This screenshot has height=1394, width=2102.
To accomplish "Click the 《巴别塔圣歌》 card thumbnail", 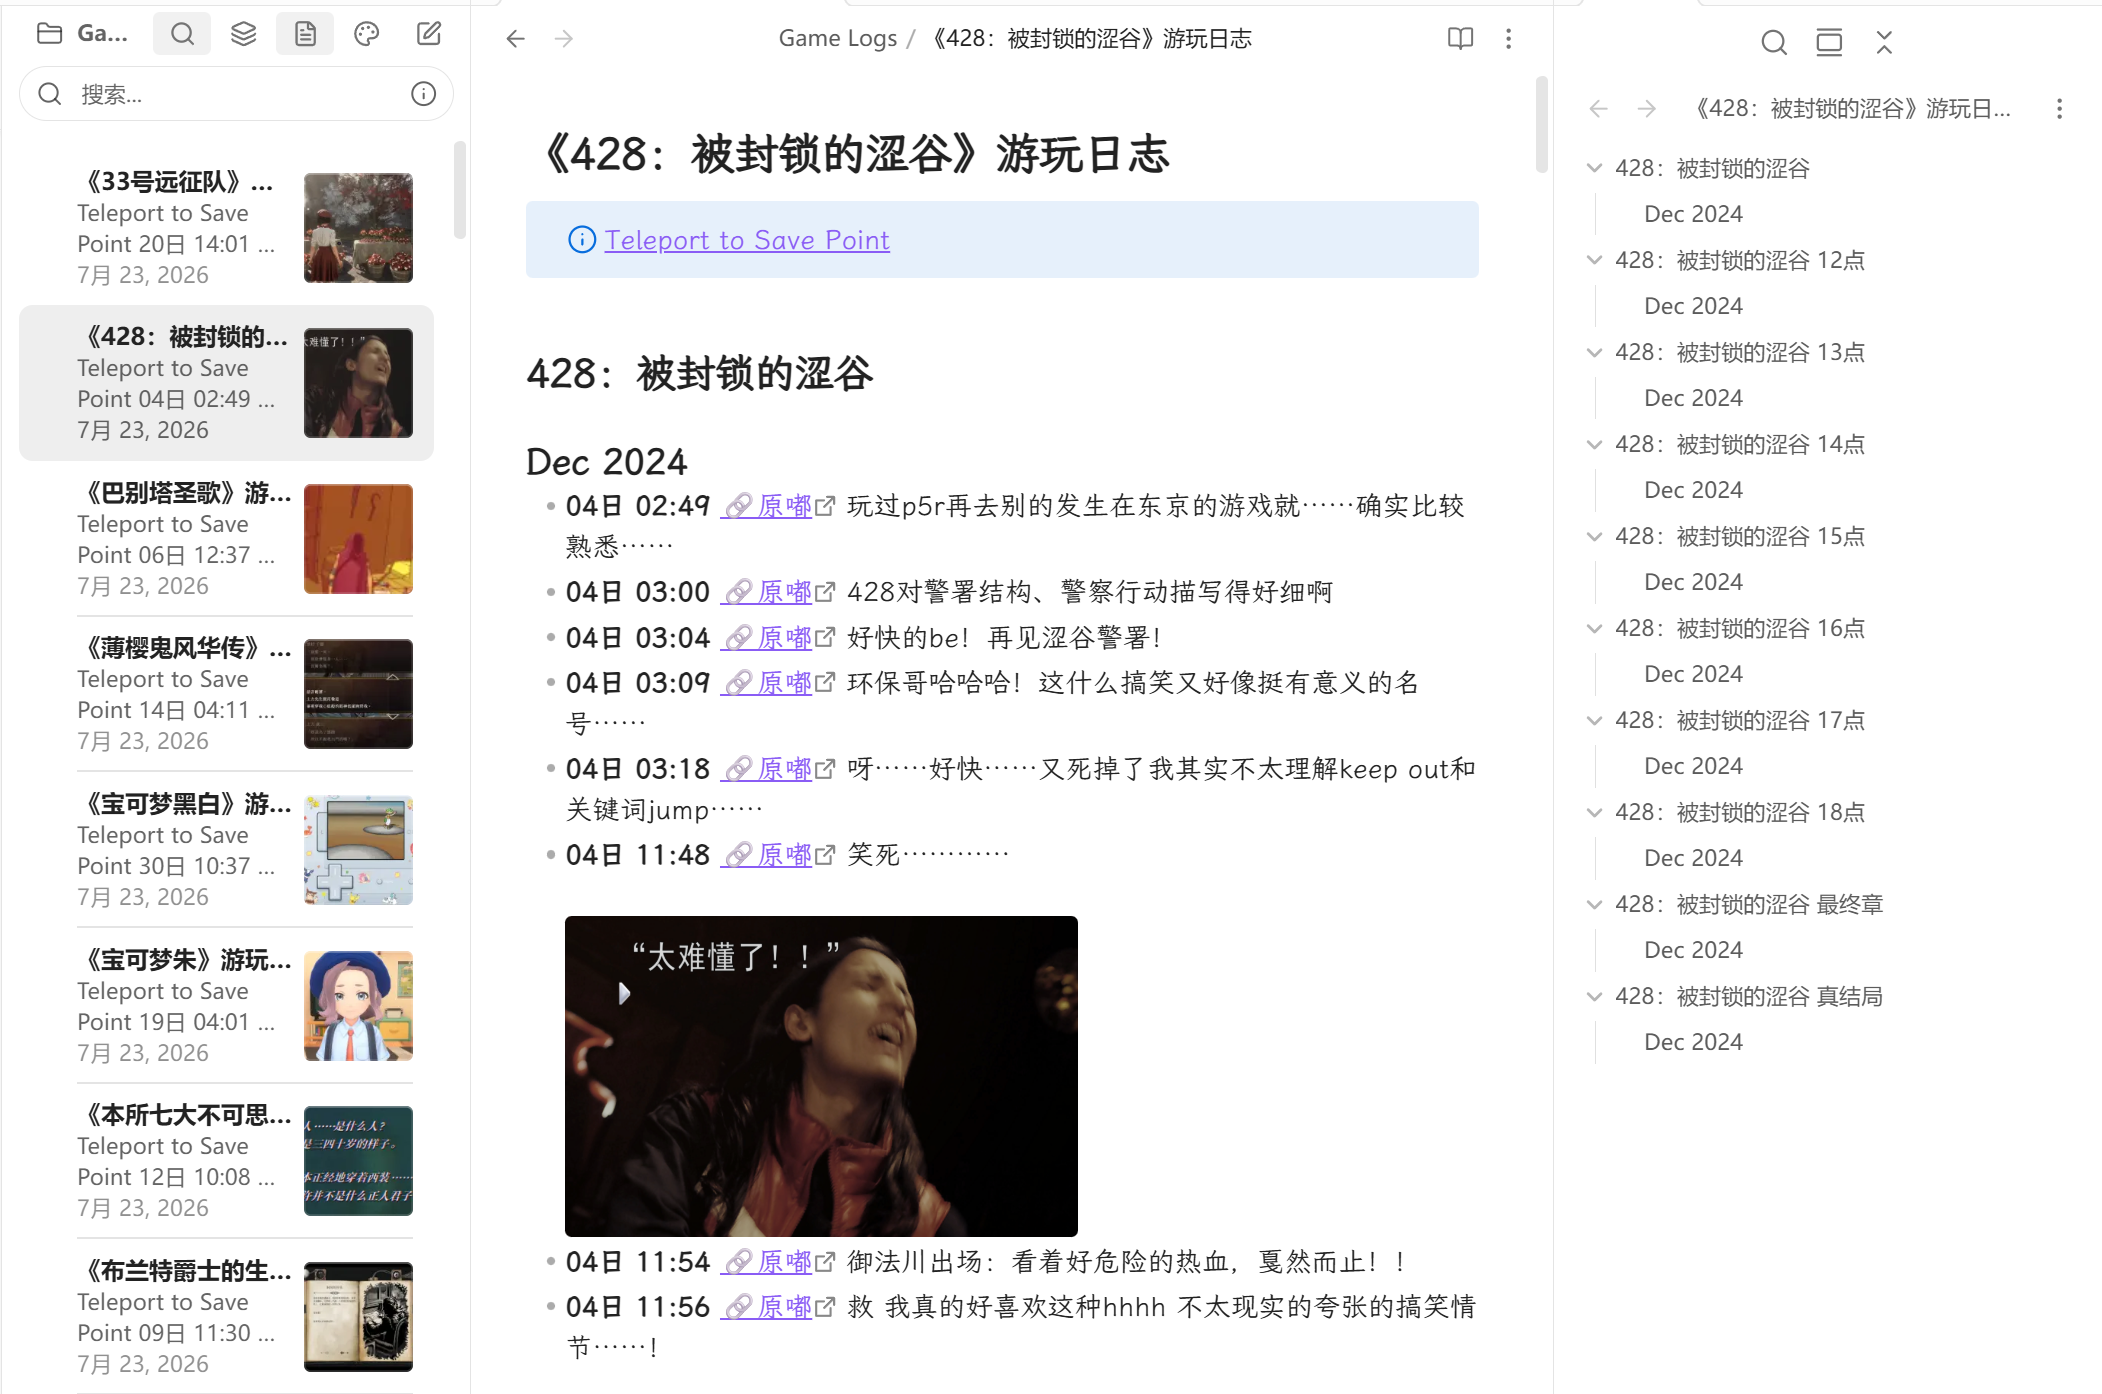I will (358, 539).
